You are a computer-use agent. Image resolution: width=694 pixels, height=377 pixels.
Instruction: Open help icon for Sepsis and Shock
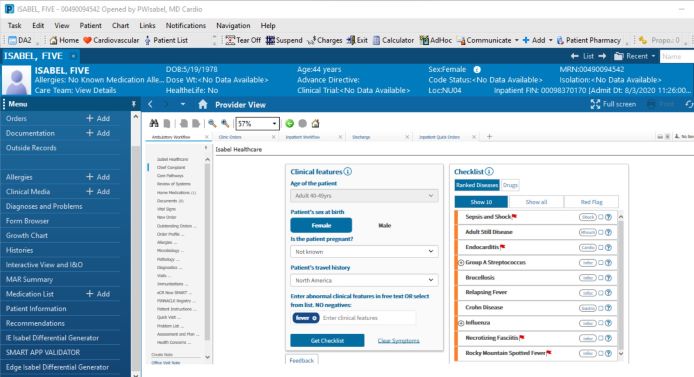coord(609,217)
